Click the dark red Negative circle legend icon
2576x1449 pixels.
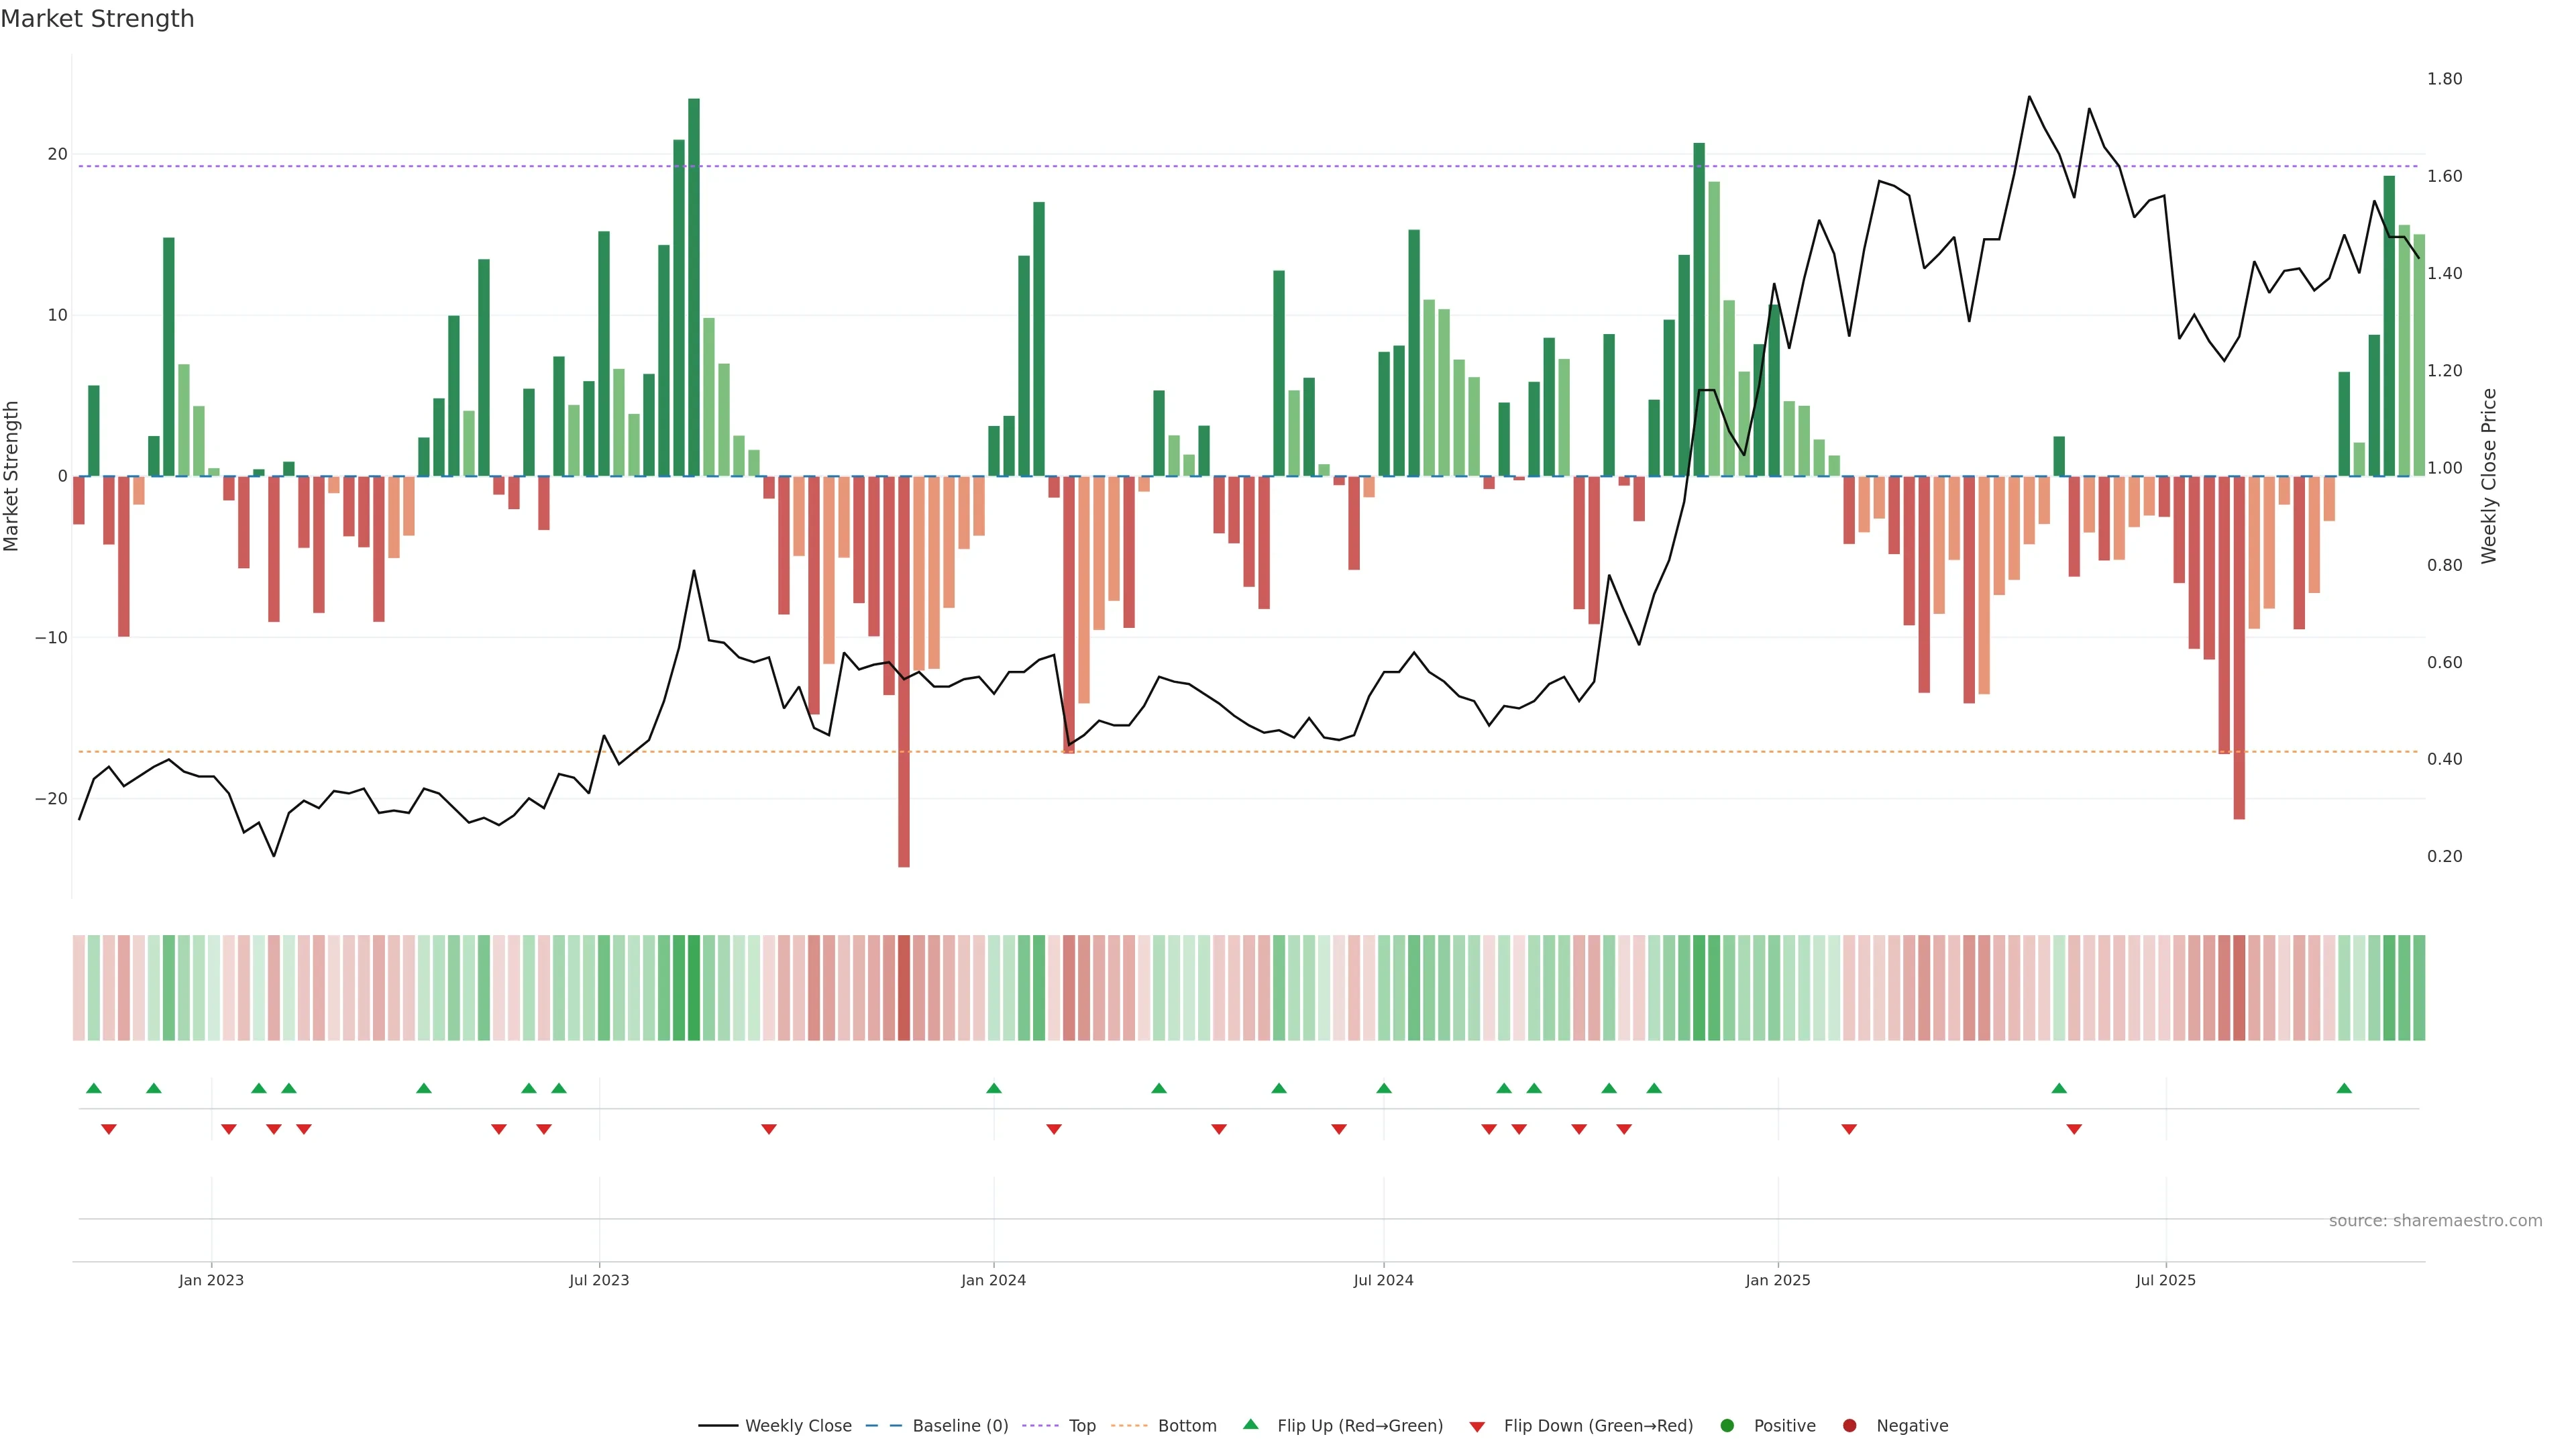1849,1426
